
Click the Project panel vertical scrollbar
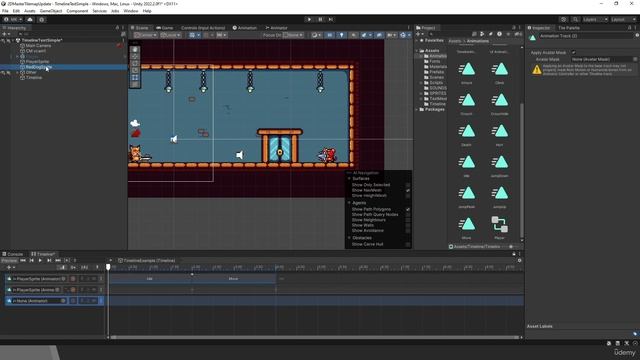522,171
